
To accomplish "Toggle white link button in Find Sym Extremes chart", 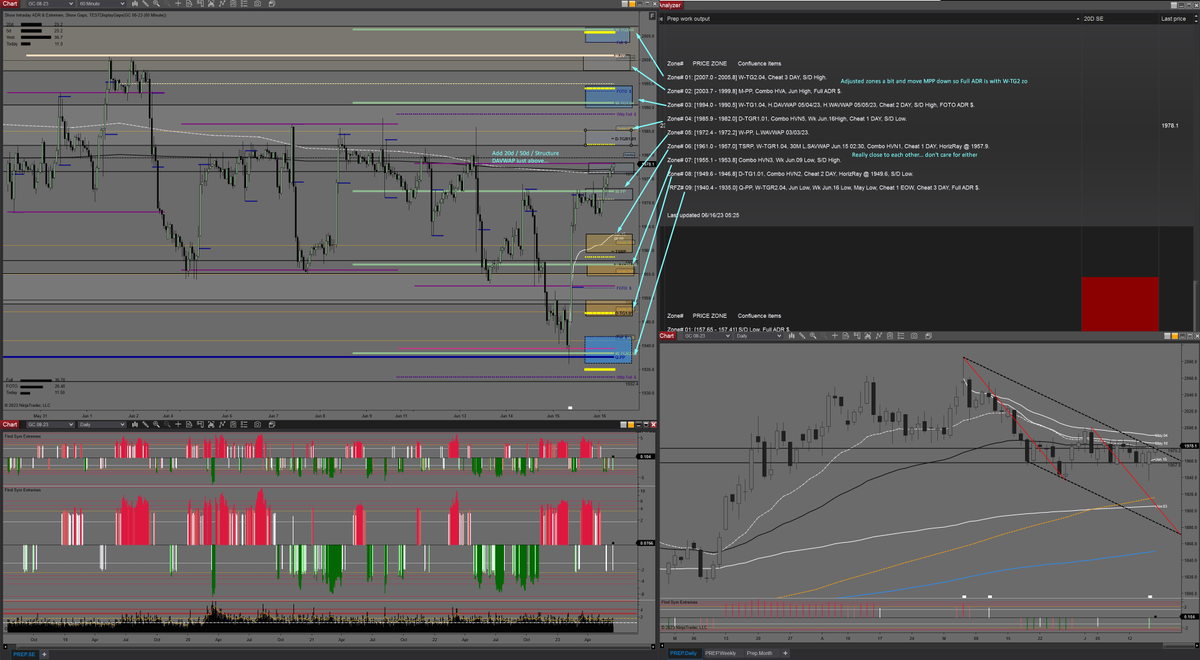I will [624, 425].
